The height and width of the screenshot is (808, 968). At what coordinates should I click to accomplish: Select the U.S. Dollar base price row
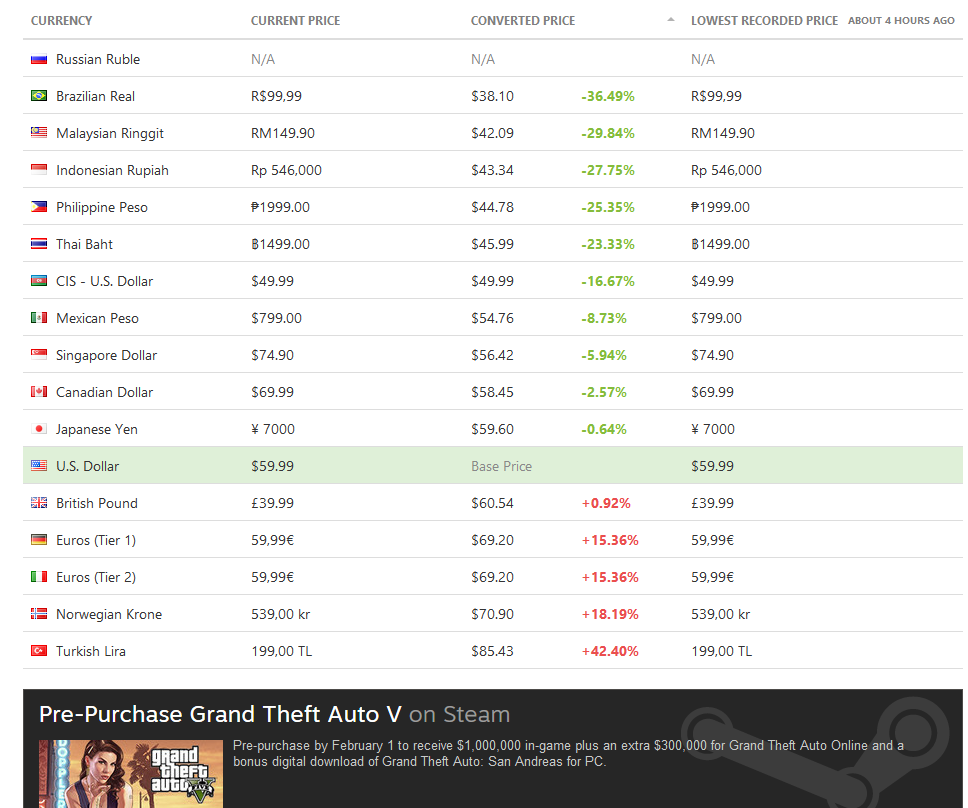(x=493, y=466)
